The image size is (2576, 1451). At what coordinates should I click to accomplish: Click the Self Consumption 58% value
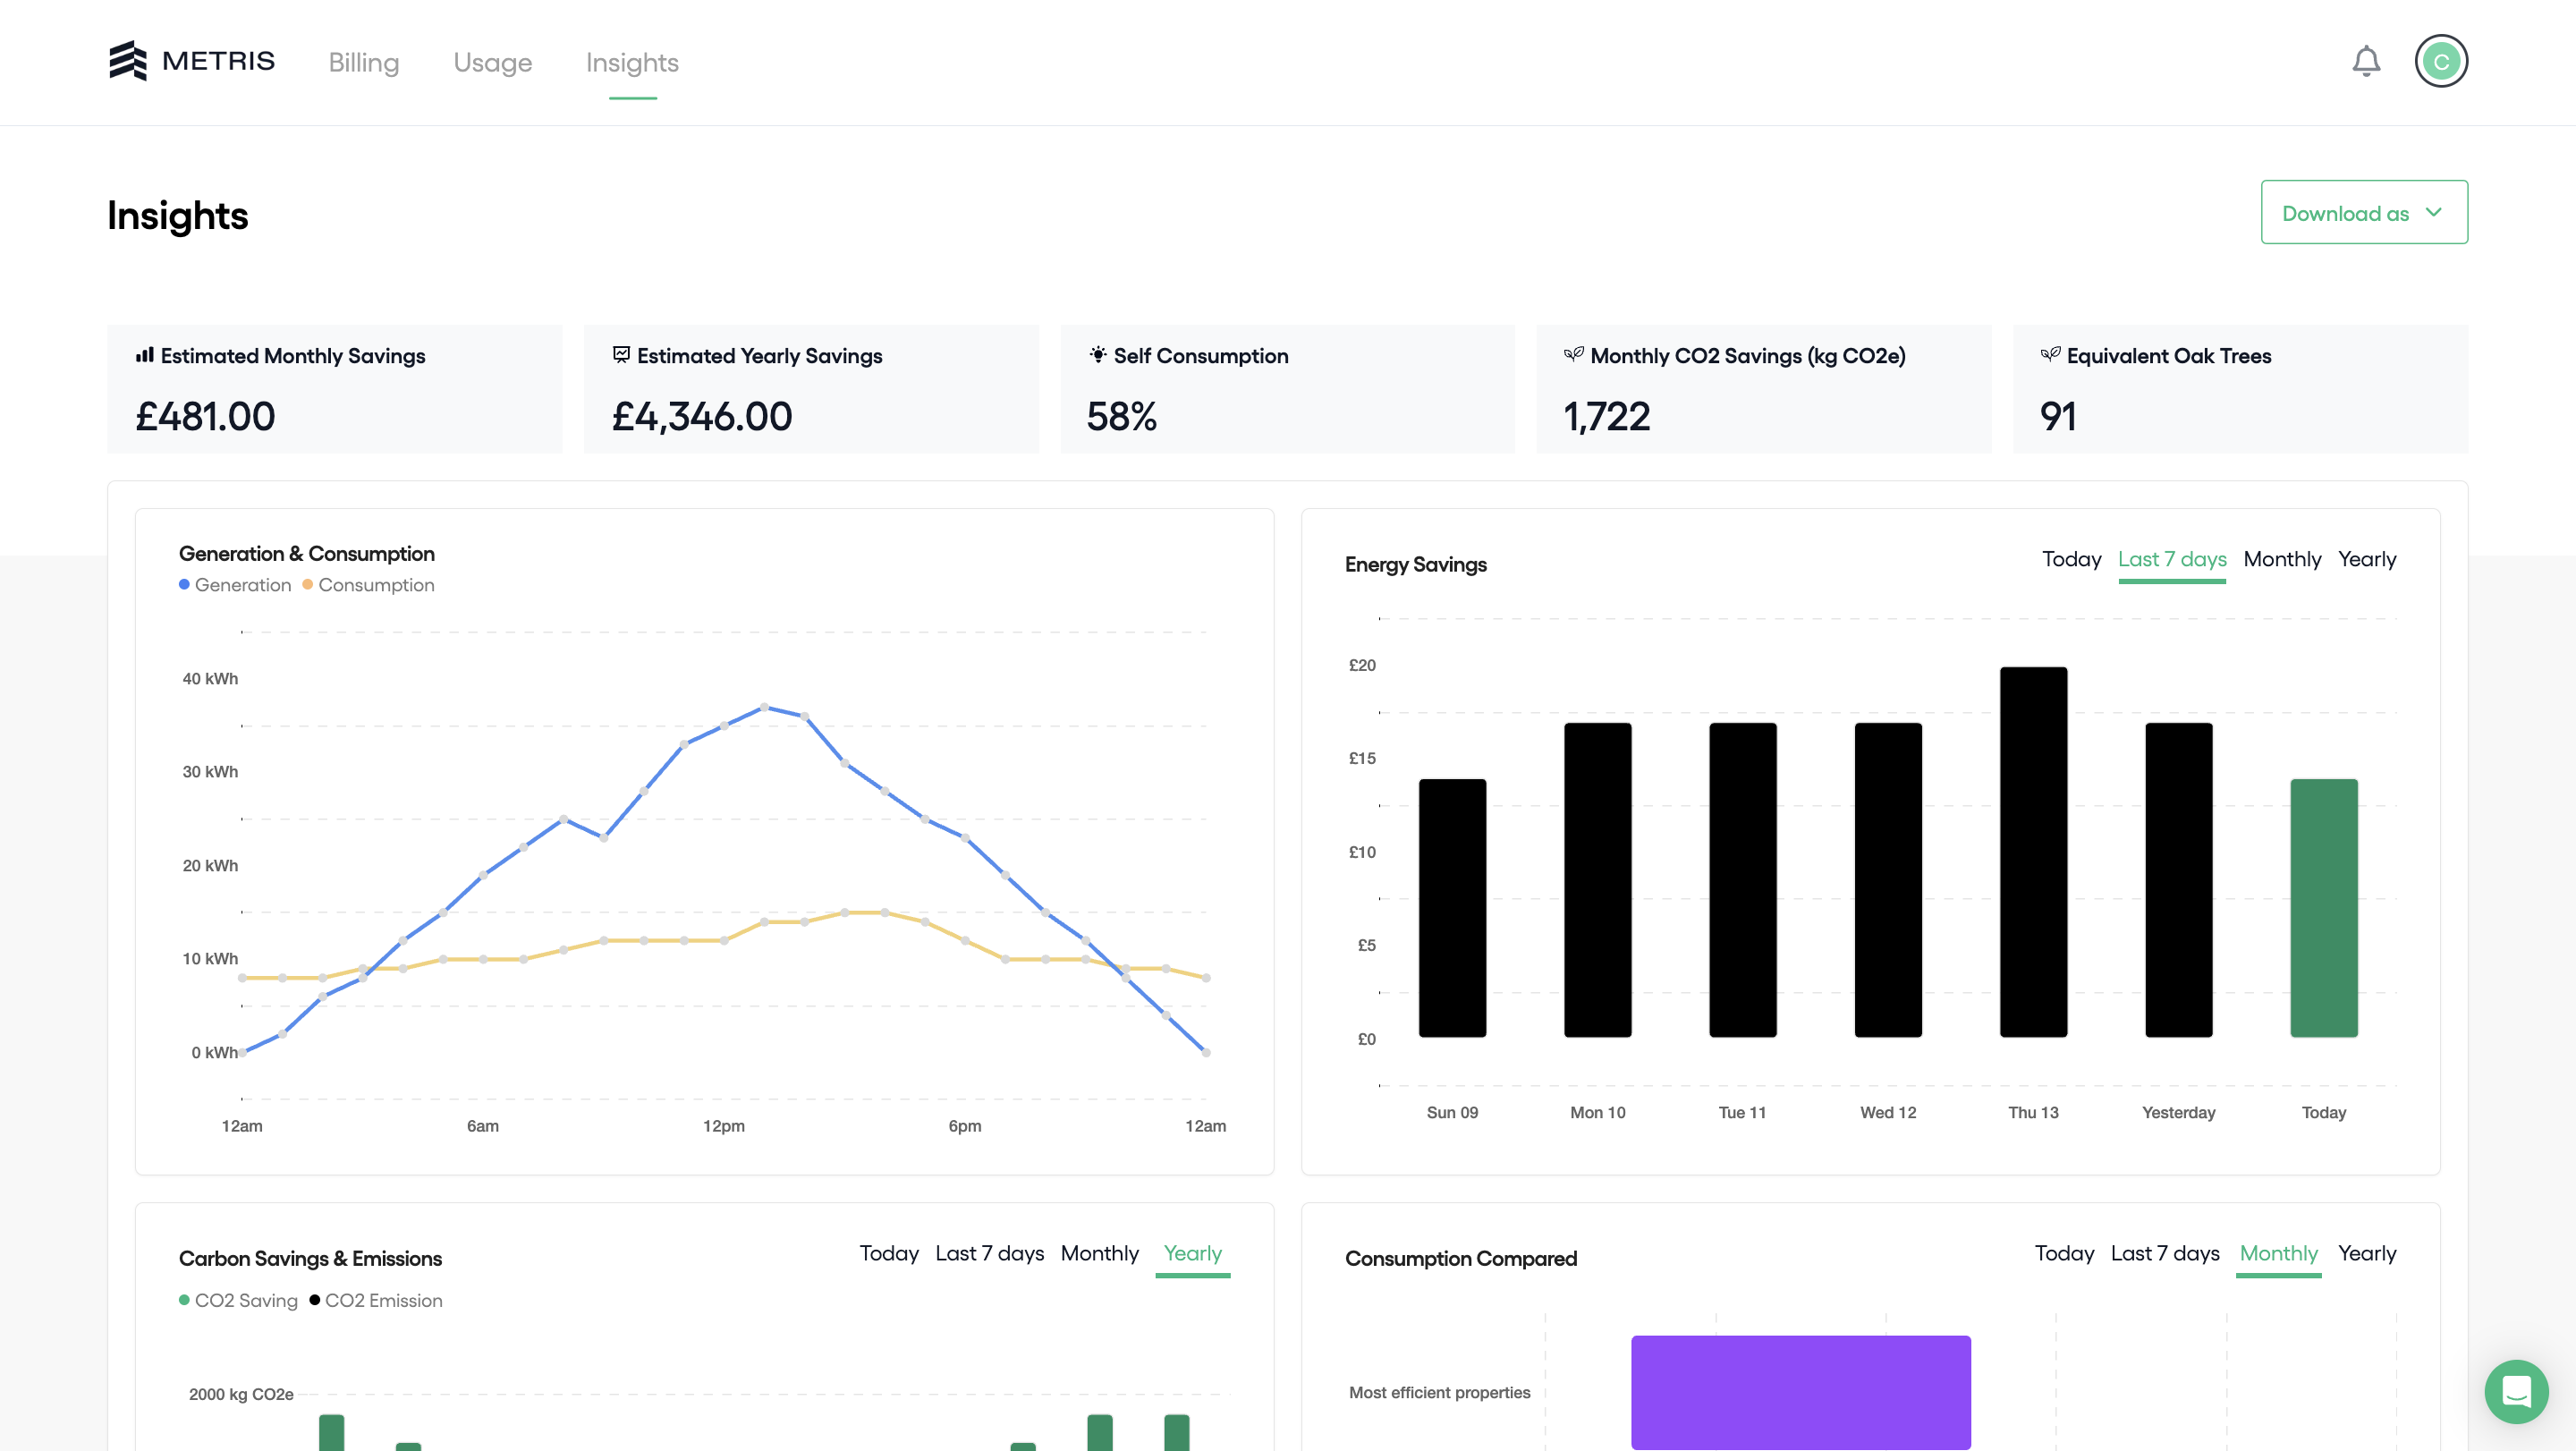(x=1121, y=416)
